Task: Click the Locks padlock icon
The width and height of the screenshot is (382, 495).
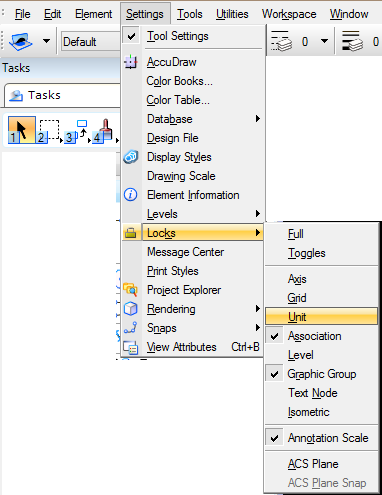Action: [131, 233]
